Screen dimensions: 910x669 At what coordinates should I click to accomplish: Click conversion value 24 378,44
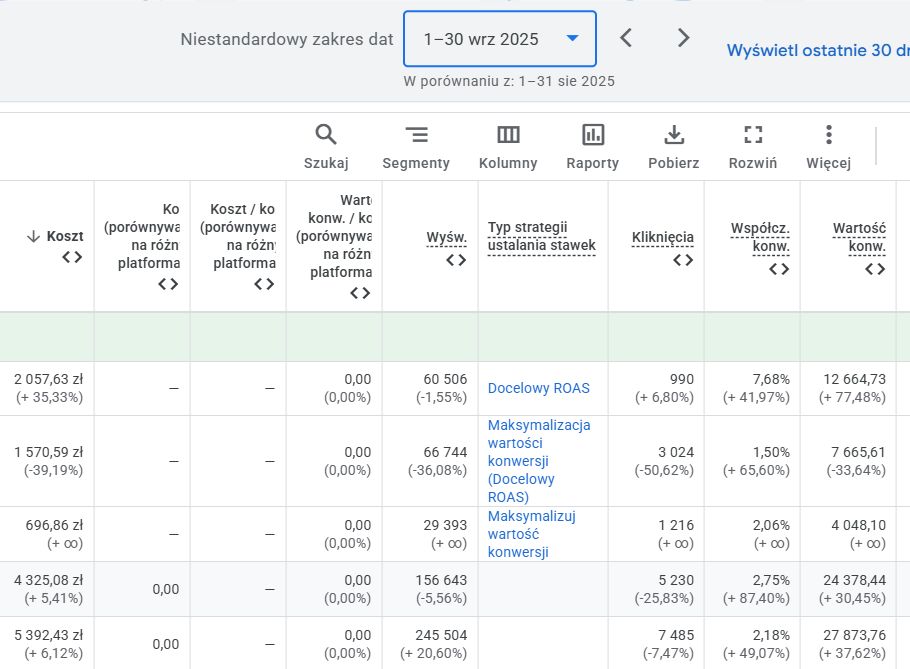coord(854,580)
